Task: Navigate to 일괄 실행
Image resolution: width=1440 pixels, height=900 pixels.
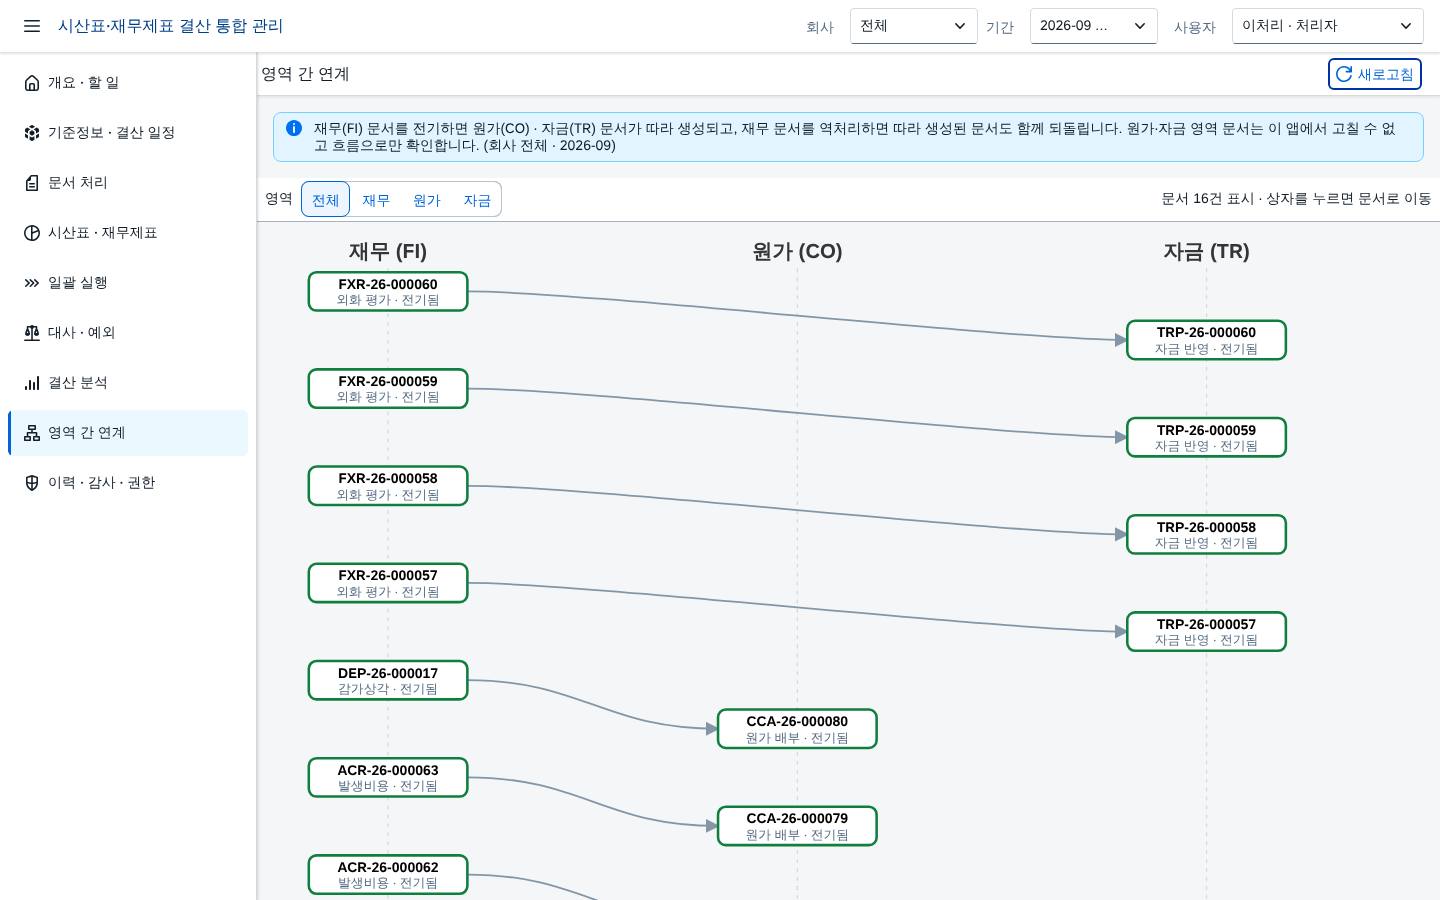Action: coord(128,283)
